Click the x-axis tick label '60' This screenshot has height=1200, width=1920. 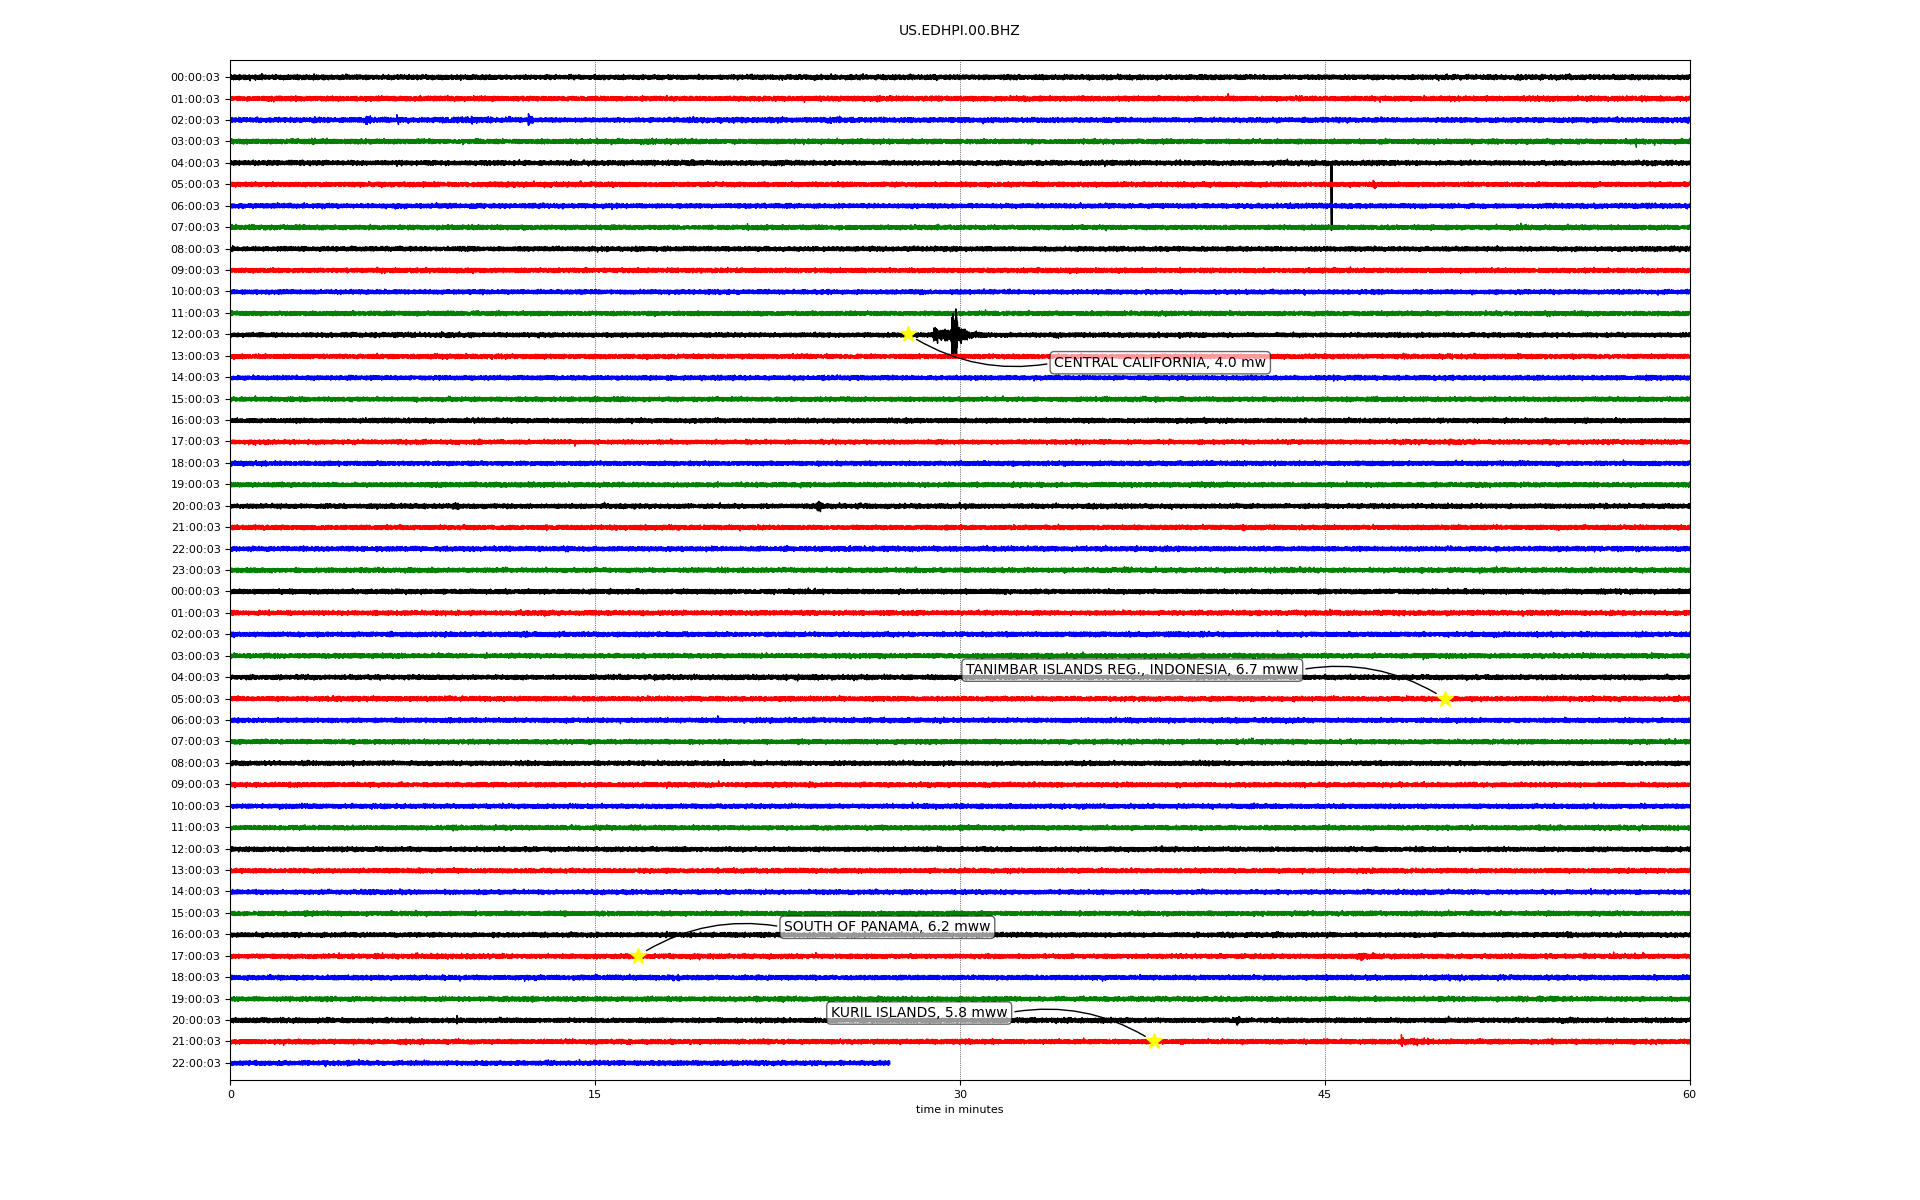click(x=1689, y=1094)
